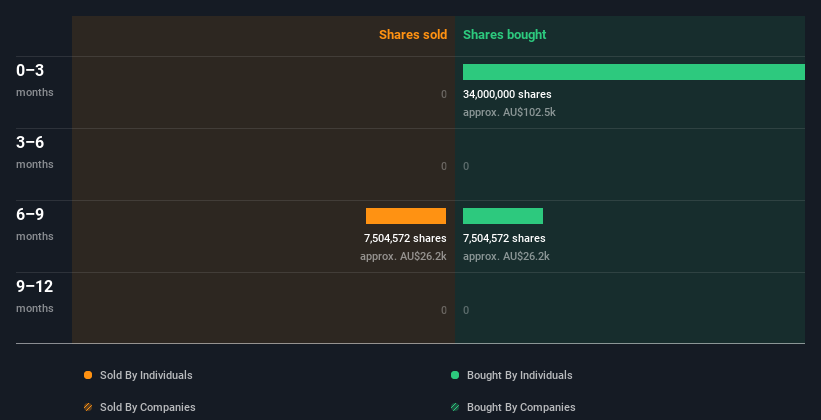This screenshot has width=821, height=420.
Task: Click 'Bought By Companies' legend text
Action: point(521,407)
